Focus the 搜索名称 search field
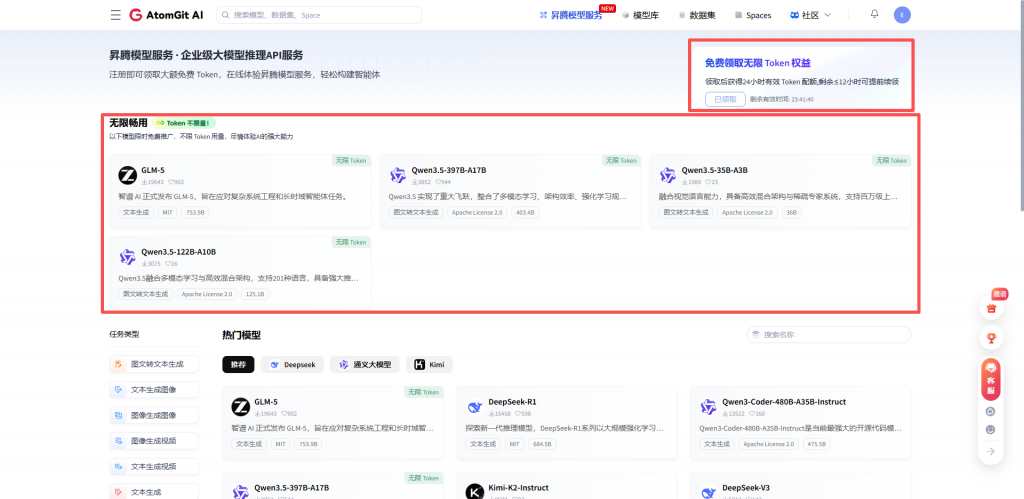This screenshot has height=499, width=1024. tap(829, 334)
